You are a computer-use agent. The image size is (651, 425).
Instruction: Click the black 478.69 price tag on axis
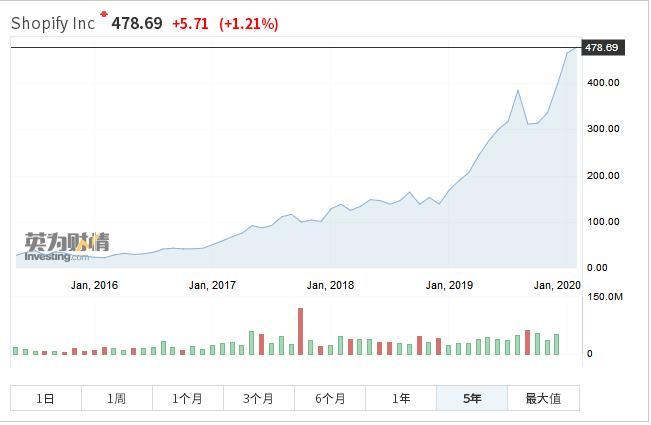click(x=601, y=48)
